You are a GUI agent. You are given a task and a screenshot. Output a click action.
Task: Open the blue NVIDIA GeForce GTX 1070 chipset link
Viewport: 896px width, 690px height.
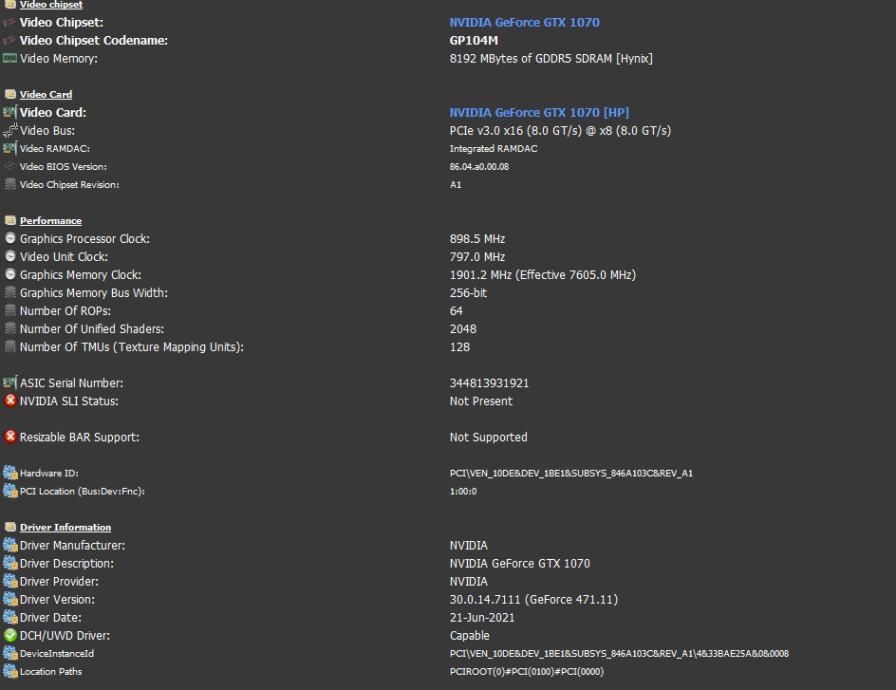524,22
